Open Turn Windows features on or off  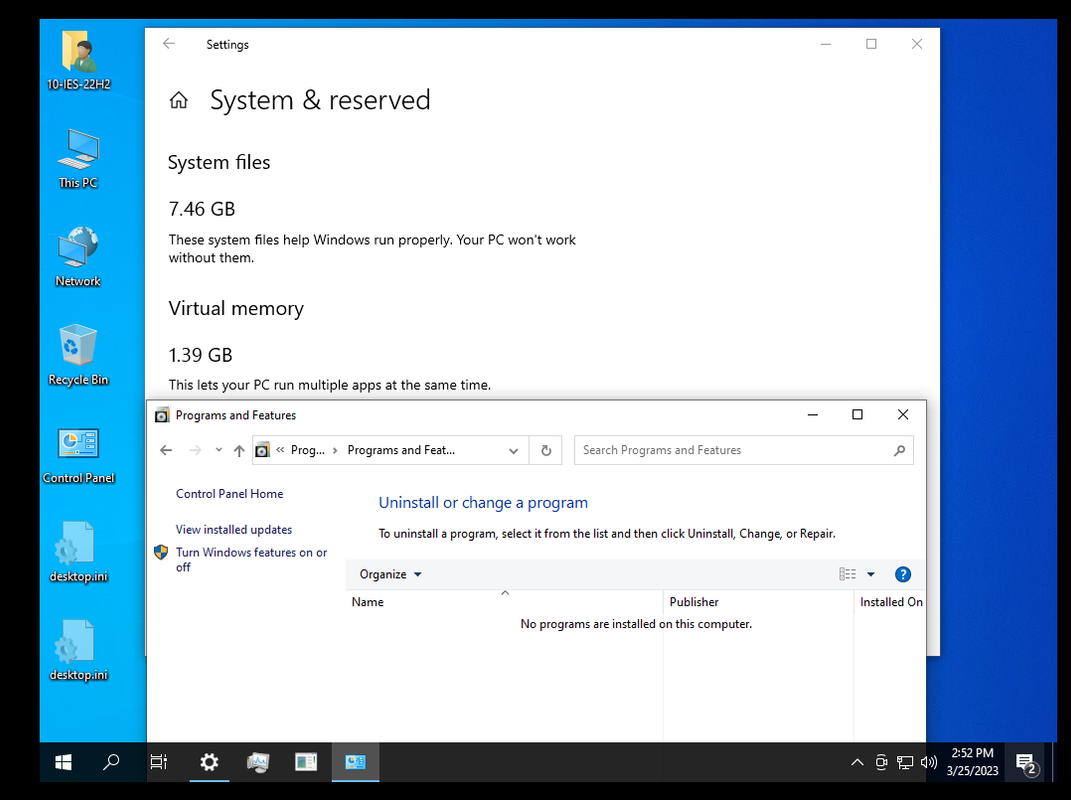coord(251,560)
